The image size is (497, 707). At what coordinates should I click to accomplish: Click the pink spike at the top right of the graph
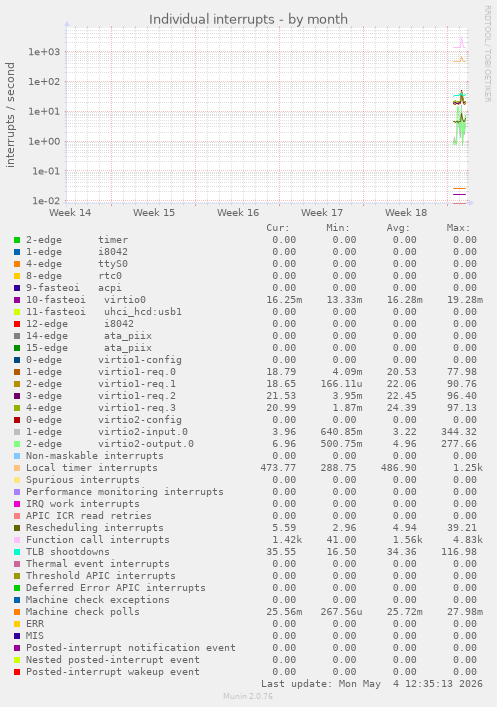tap(461, 42)
